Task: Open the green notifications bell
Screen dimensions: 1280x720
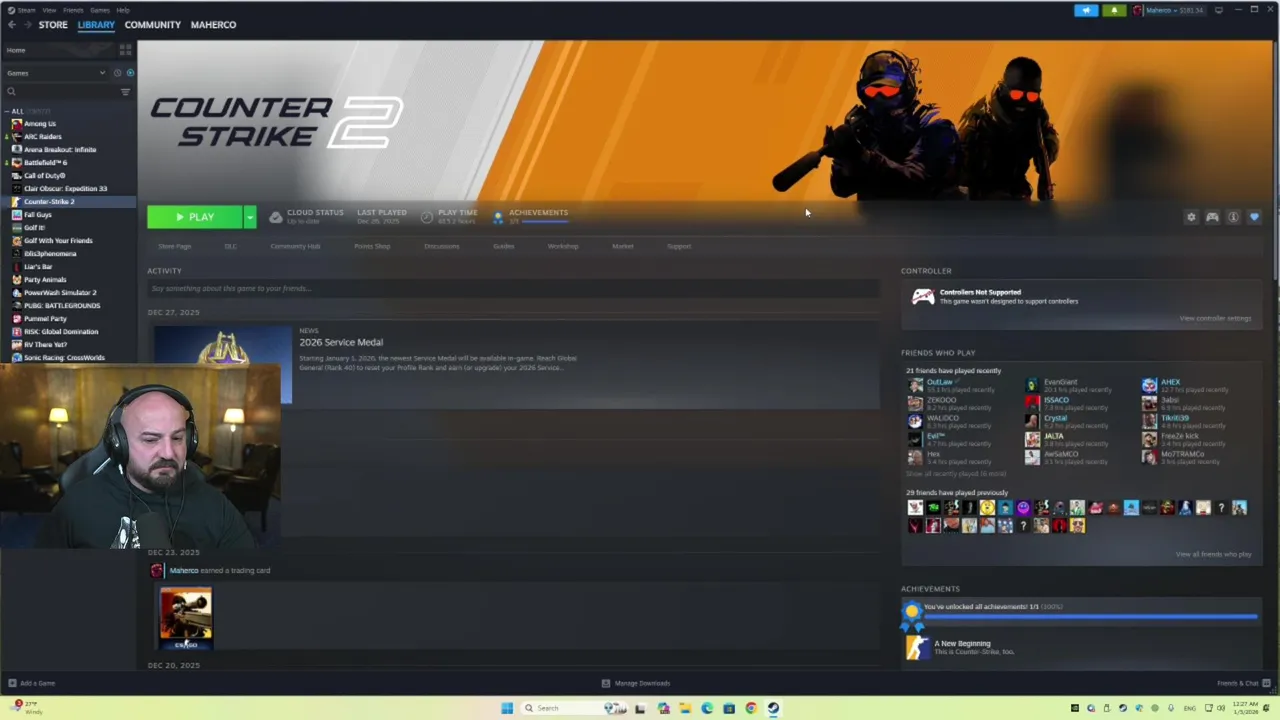Action: 1114,10
